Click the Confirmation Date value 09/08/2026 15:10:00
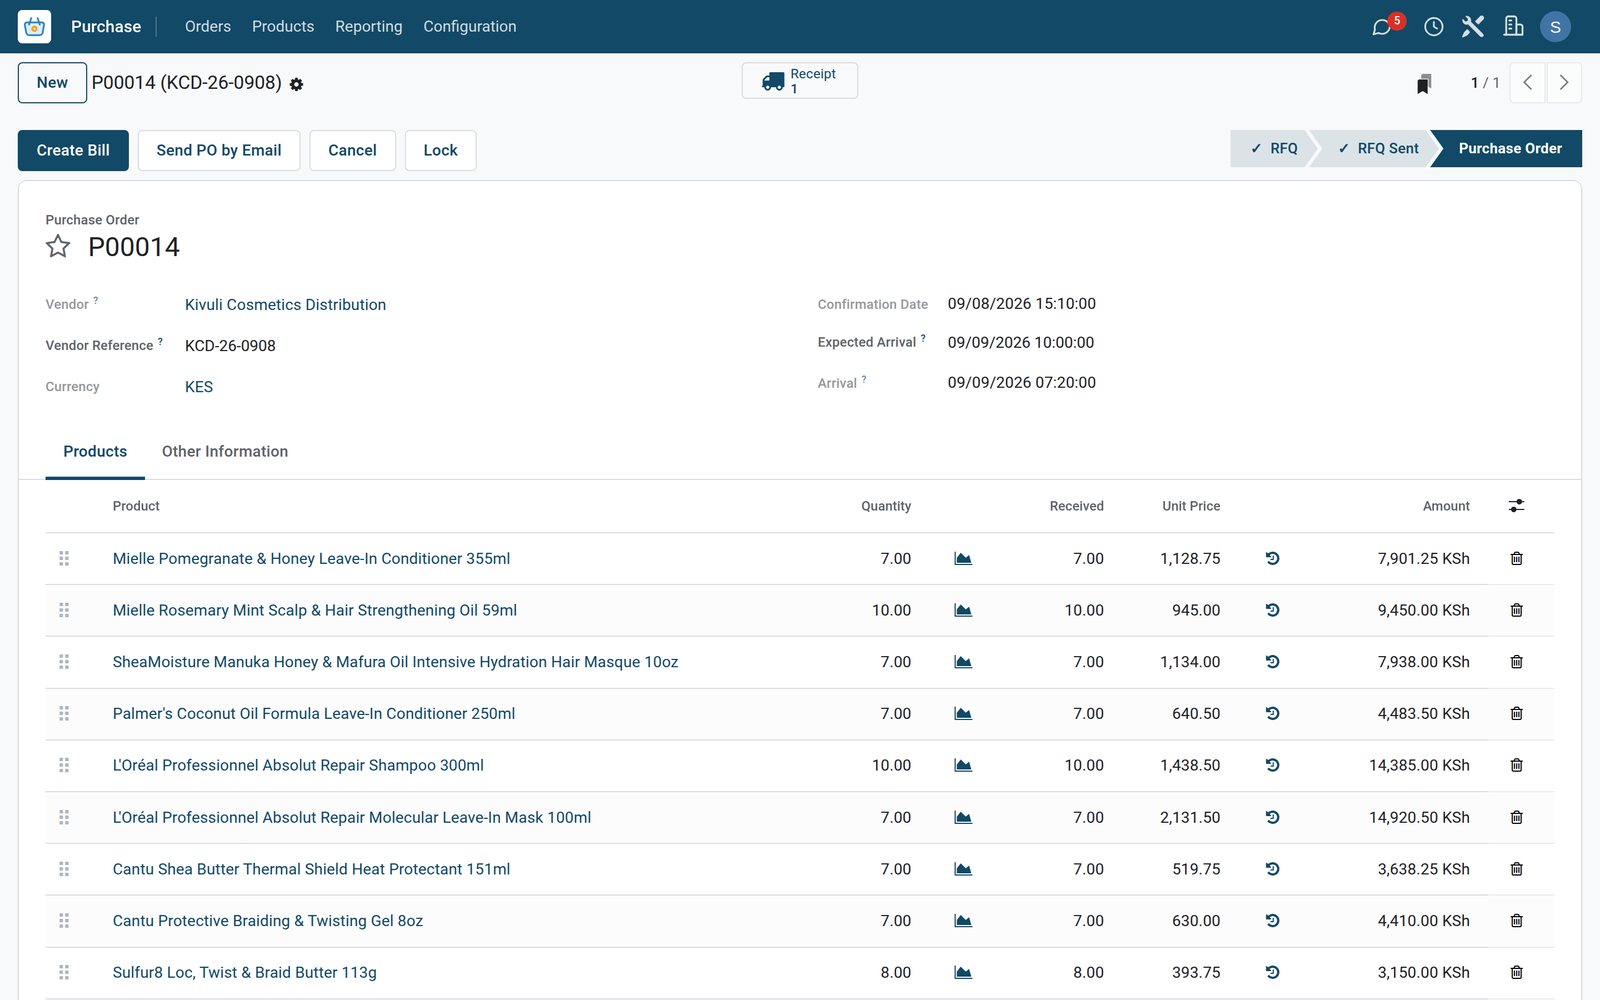1600x1000 pixels. click(x=1022, y=304)
